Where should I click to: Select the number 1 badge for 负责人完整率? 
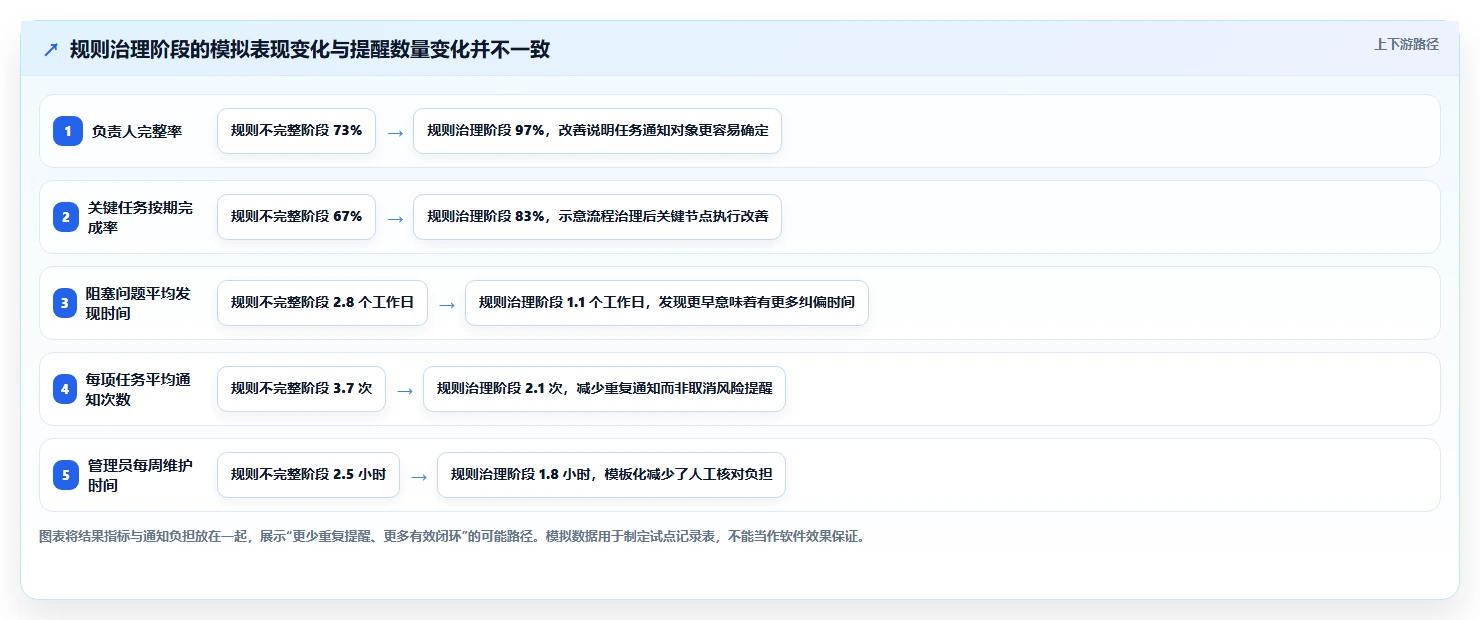point(67,131)
